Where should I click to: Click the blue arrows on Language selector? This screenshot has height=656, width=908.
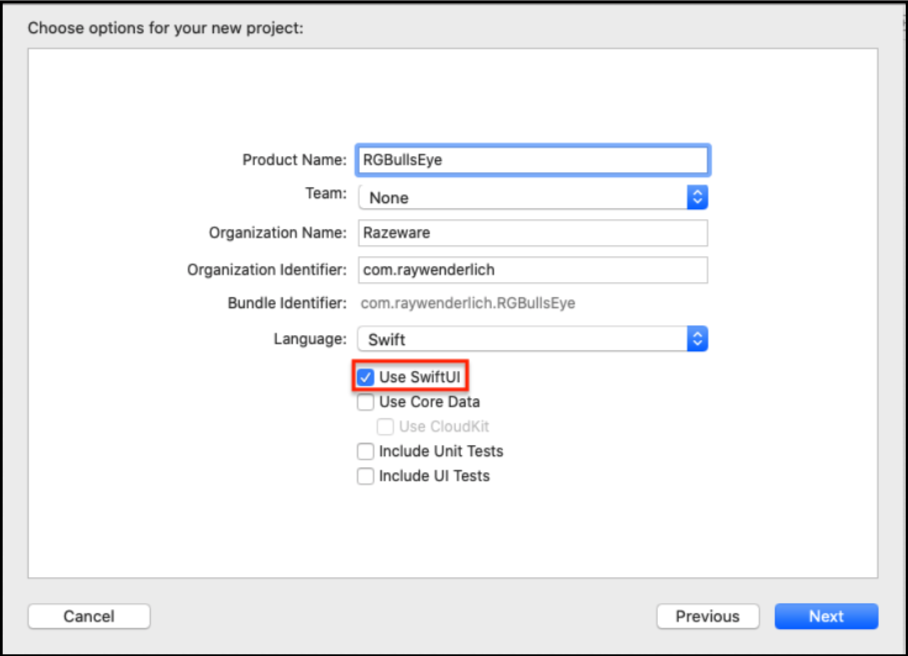coord(697,339)
